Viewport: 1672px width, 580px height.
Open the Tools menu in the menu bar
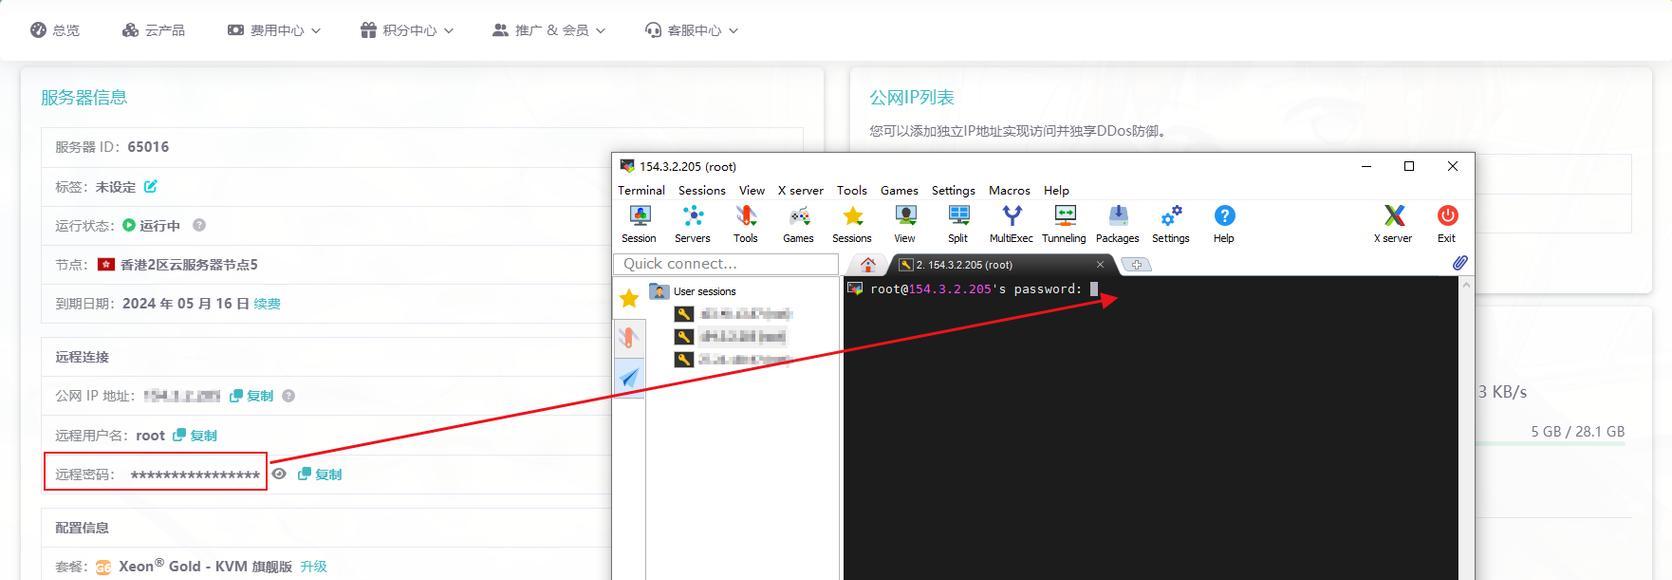tap(852, 190)
